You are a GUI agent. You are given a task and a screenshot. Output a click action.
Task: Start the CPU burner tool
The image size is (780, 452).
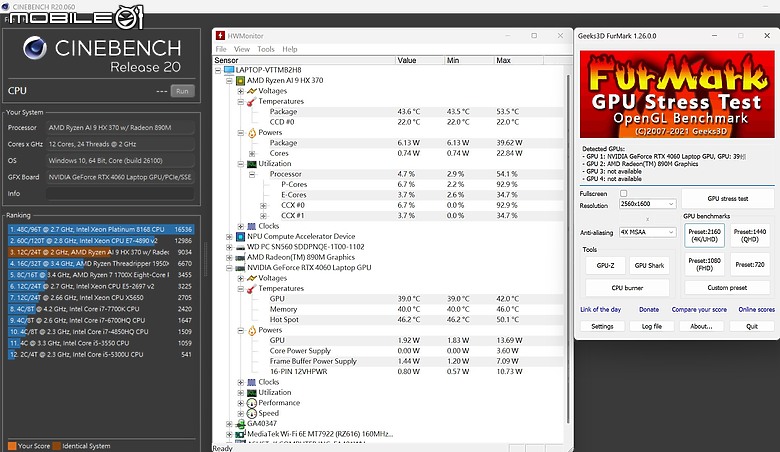627,287
